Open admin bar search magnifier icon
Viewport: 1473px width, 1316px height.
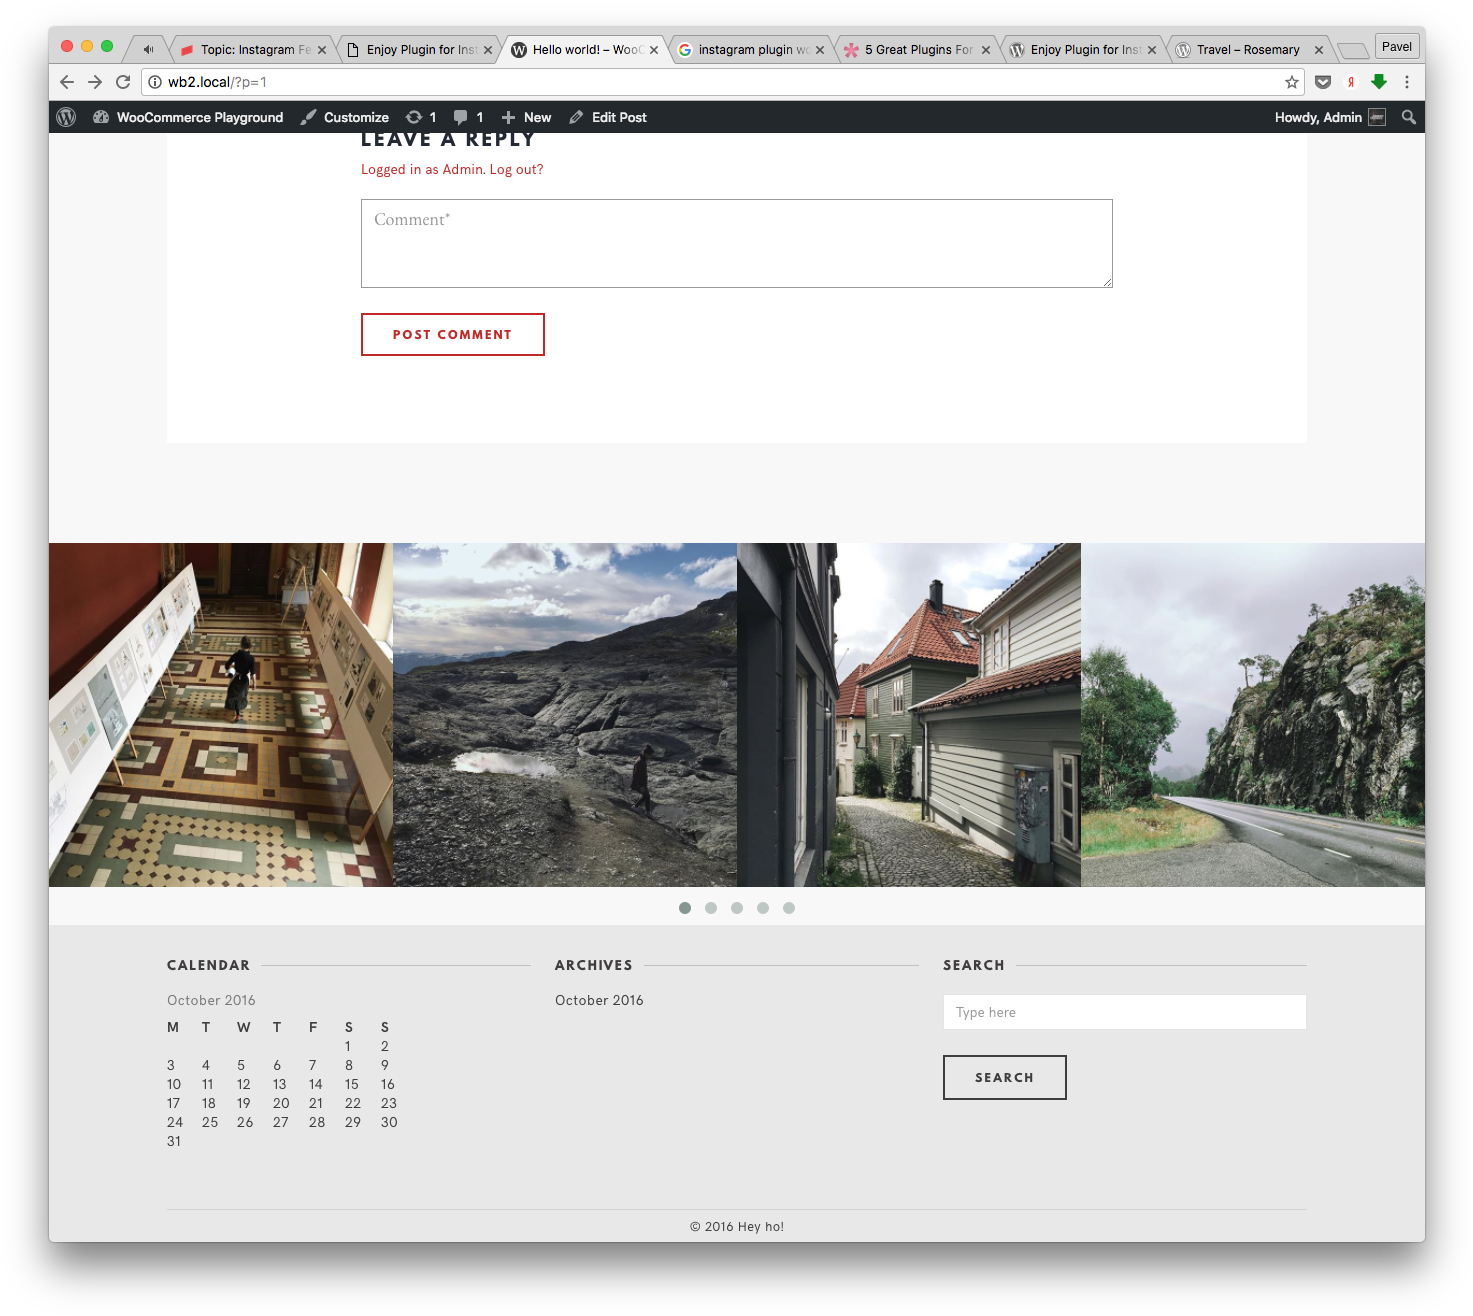(x=1408, y=117)
